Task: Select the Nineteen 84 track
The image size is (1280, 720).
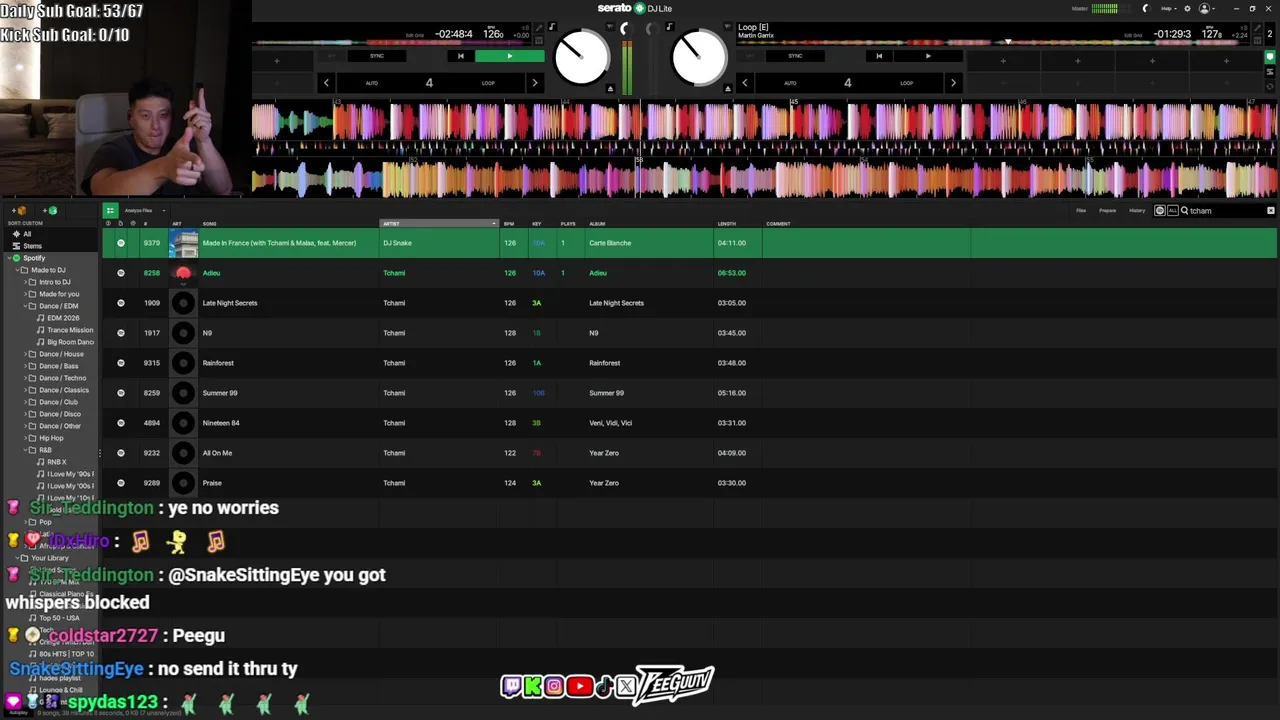Action: pyautogui.click(x=221, y=423)
